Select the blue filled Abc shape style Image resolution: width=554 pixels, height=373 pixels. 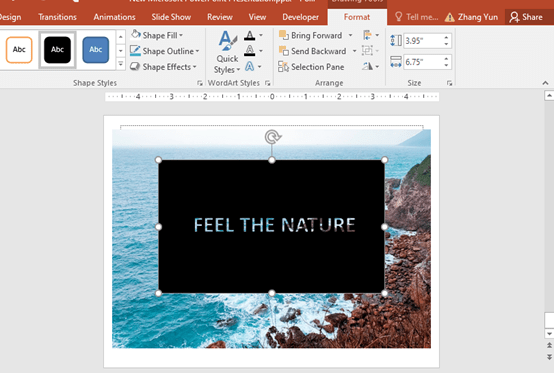coord(96,50)
